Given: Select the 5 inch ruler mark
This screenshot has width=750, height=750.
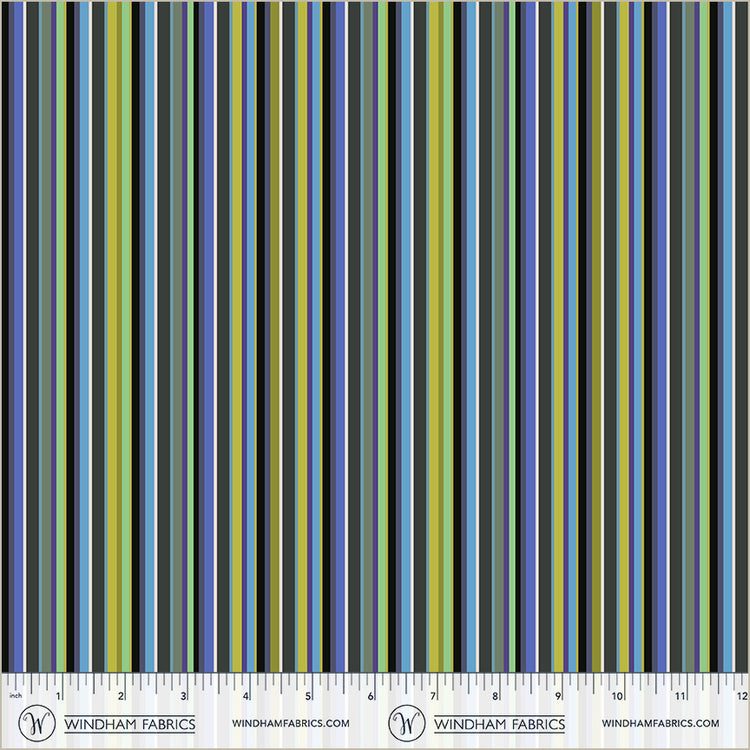Looking at the screenshot, I should (308, 694).
